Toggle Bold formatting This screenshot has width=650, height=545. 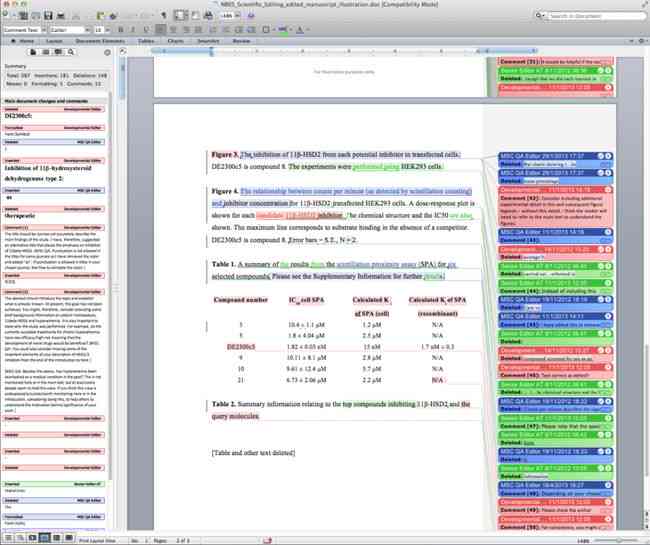(x=121, y=30)
